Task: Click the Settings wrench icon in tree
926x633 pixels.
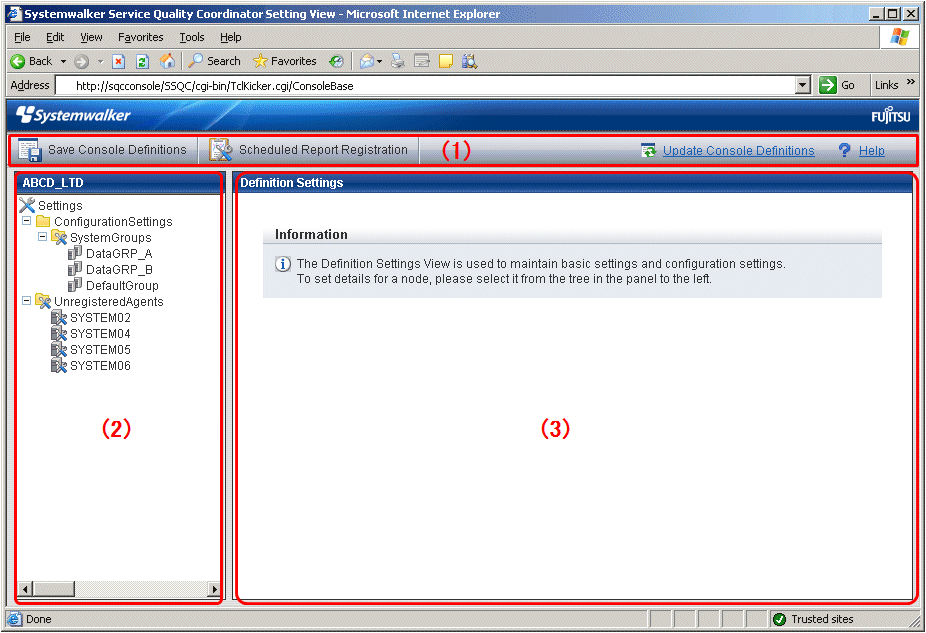Action: click(27, 205)
